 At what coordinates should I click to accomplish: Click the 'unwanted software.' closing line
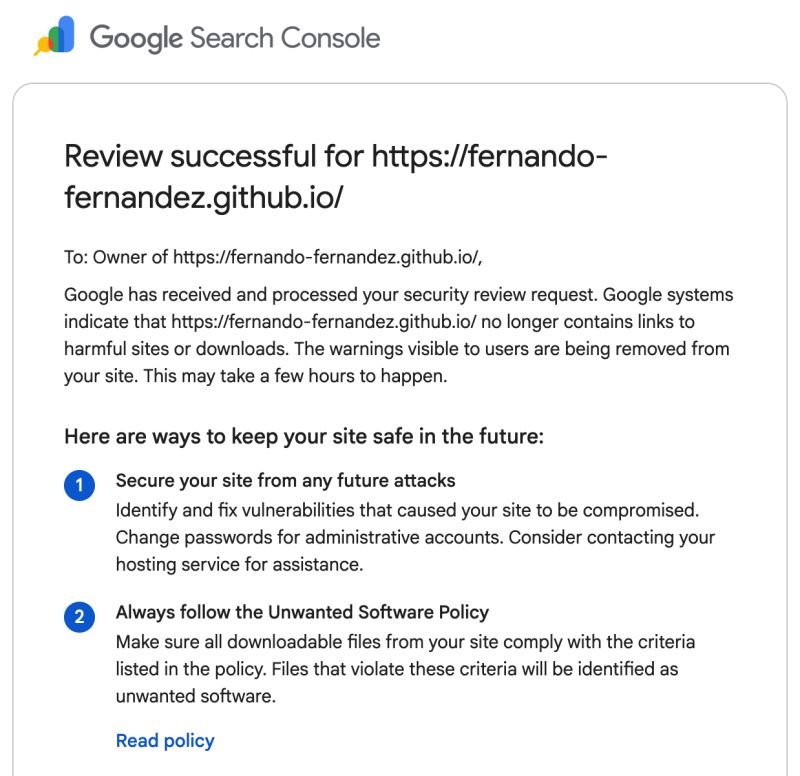195,696
